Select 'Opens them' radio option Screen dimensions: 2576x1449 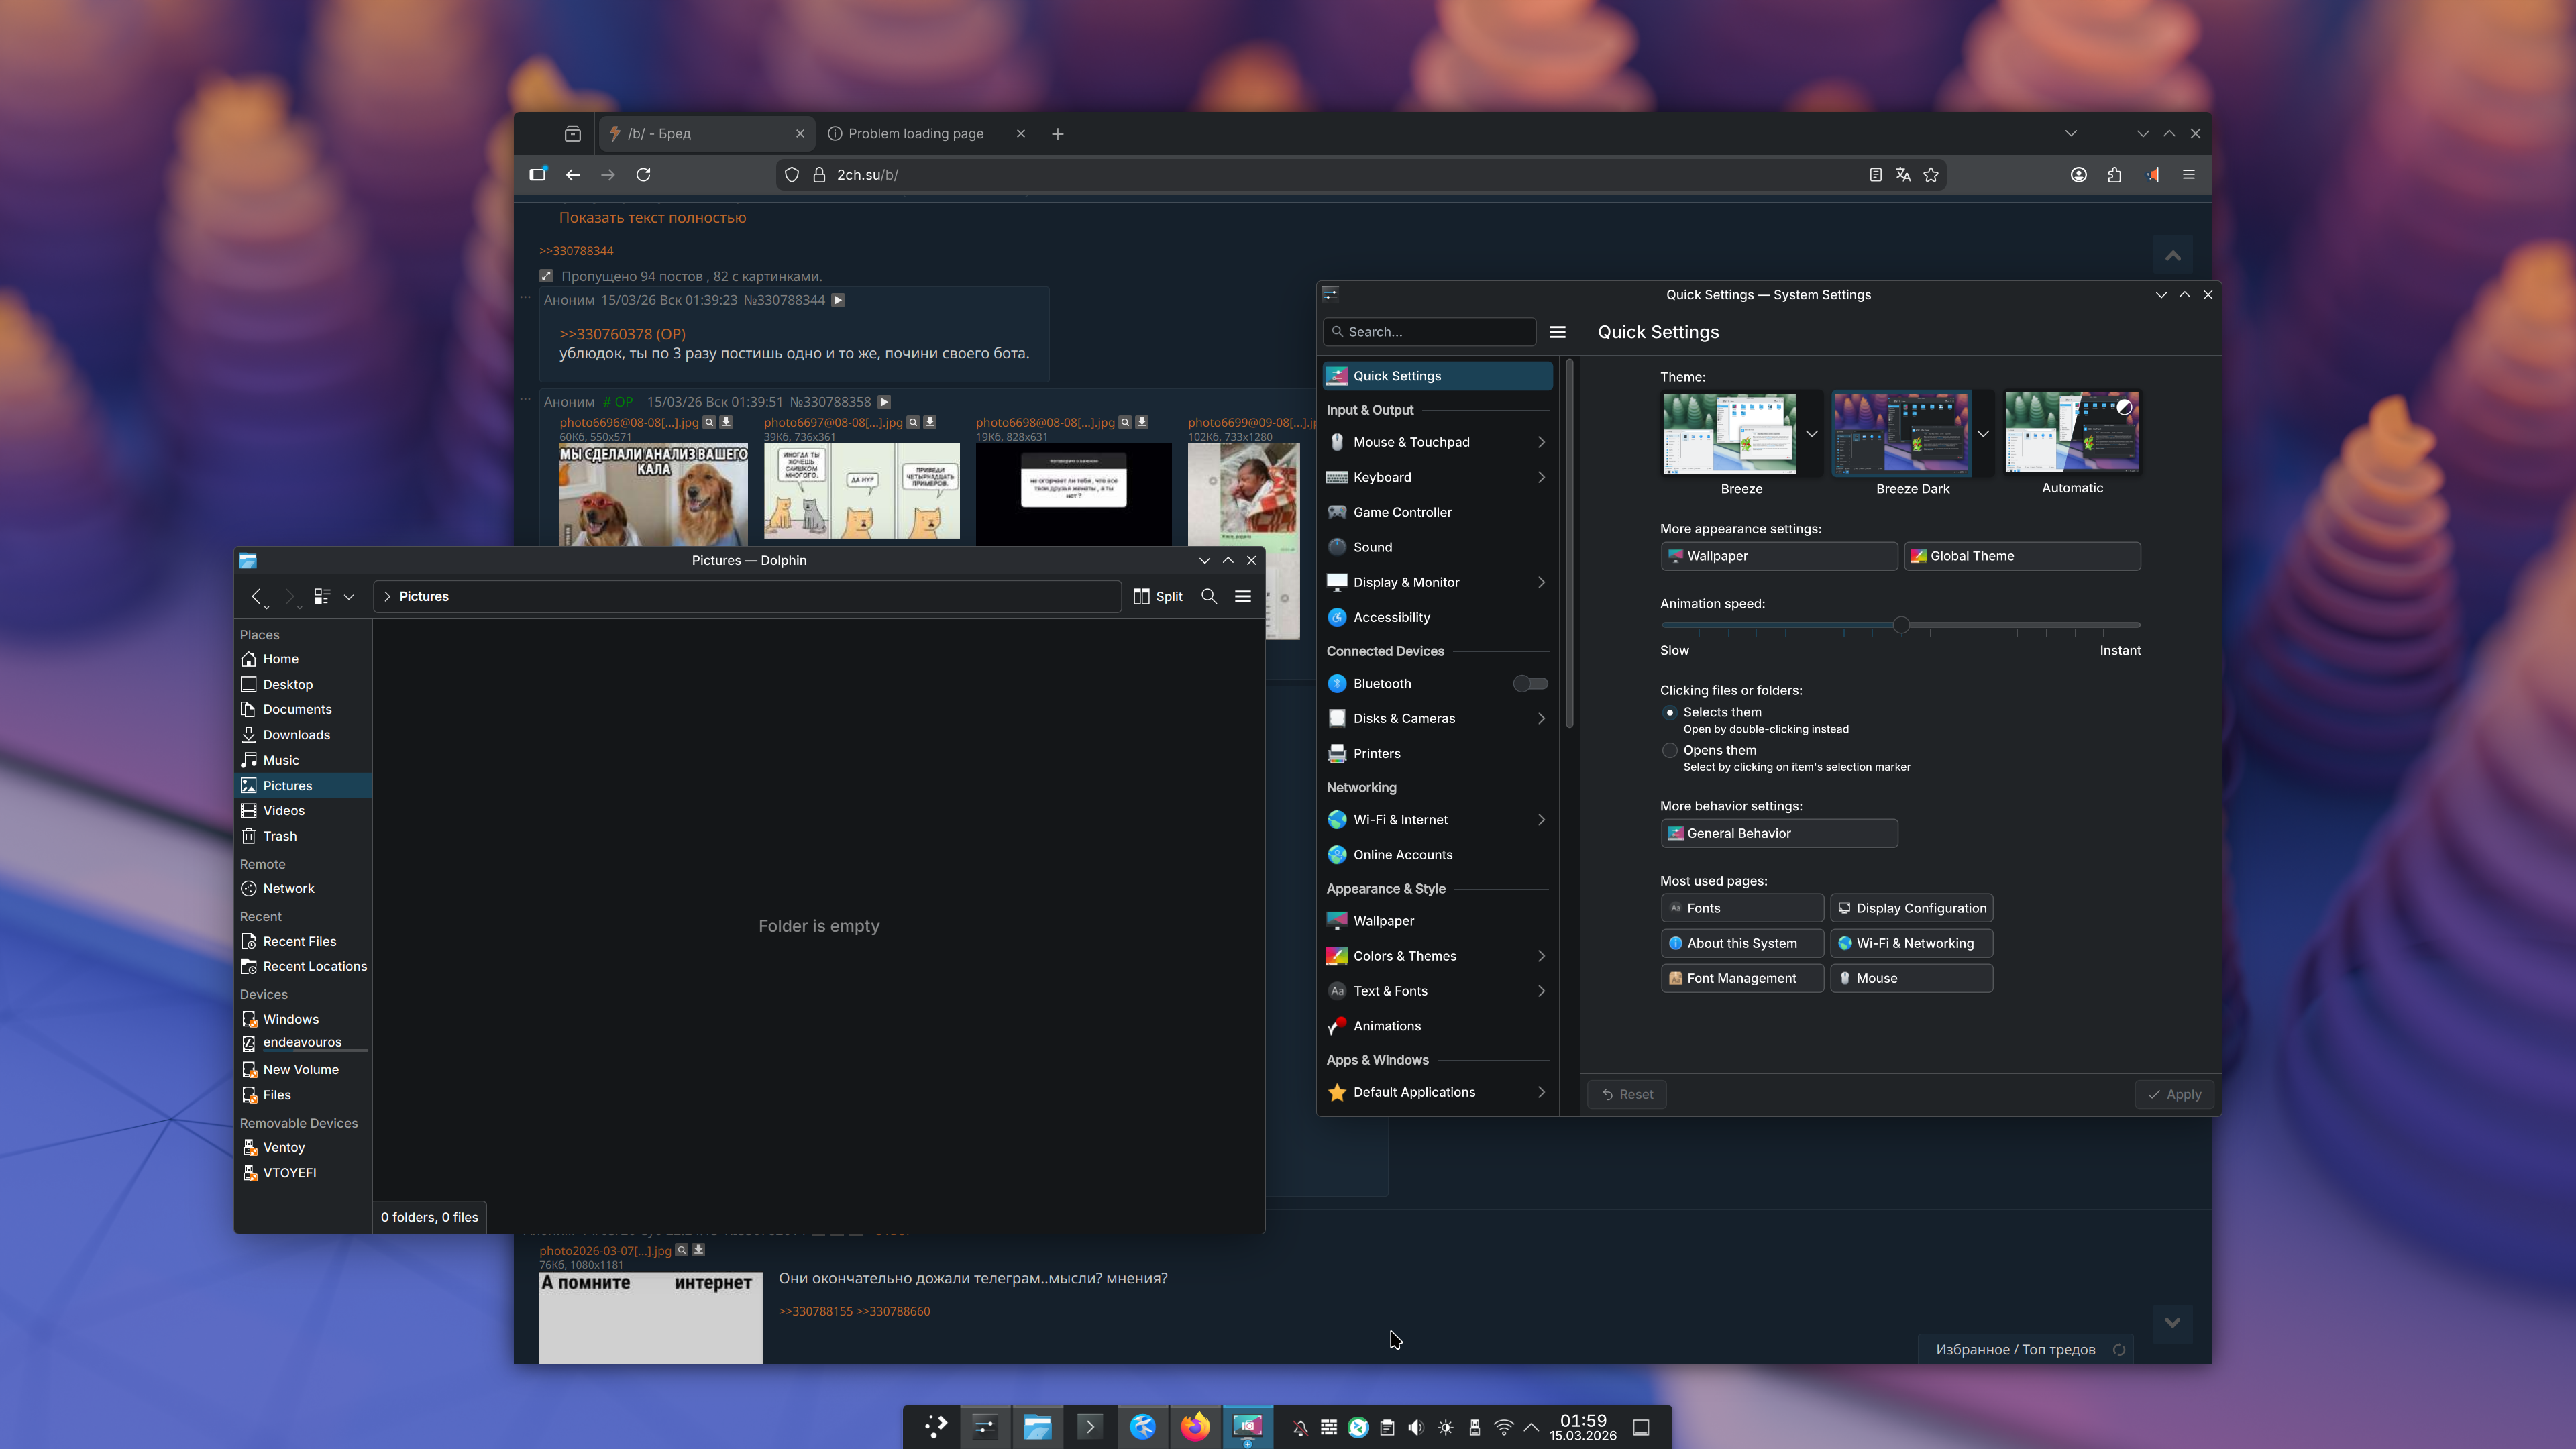(x=1669, y=750)
